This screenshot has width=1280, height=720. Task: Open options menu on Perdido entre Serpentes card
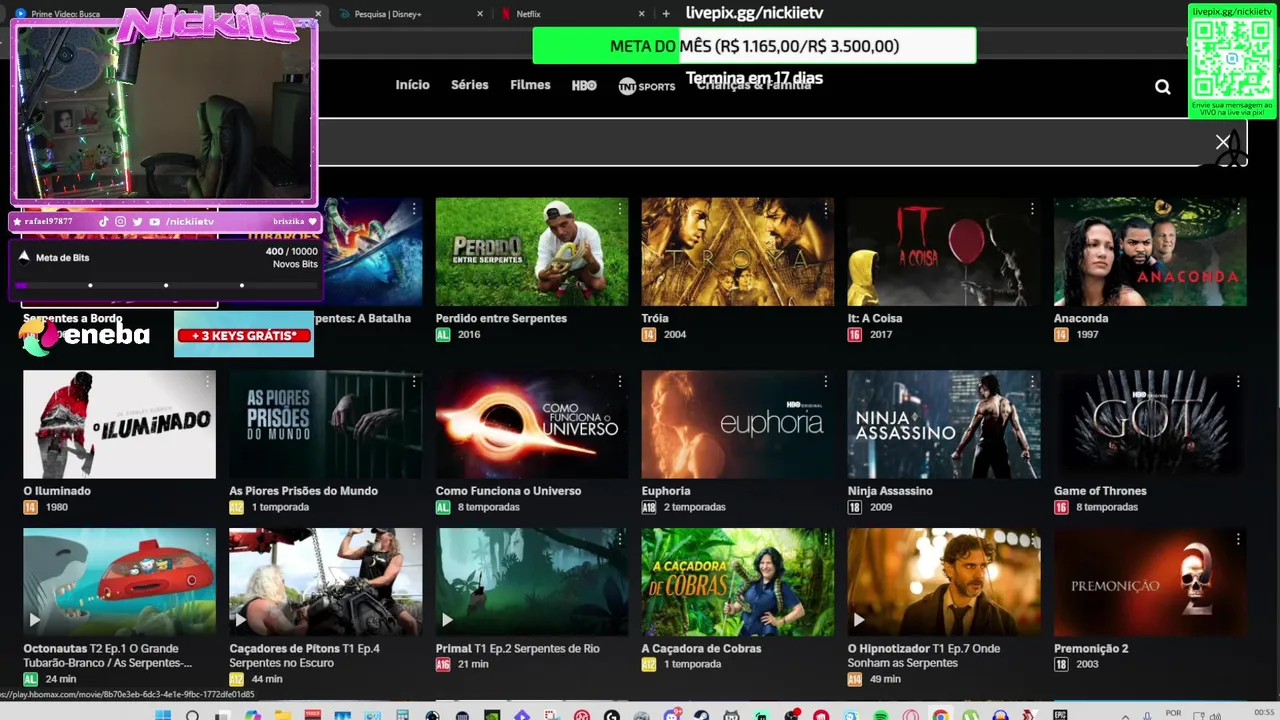coord(620,209)
